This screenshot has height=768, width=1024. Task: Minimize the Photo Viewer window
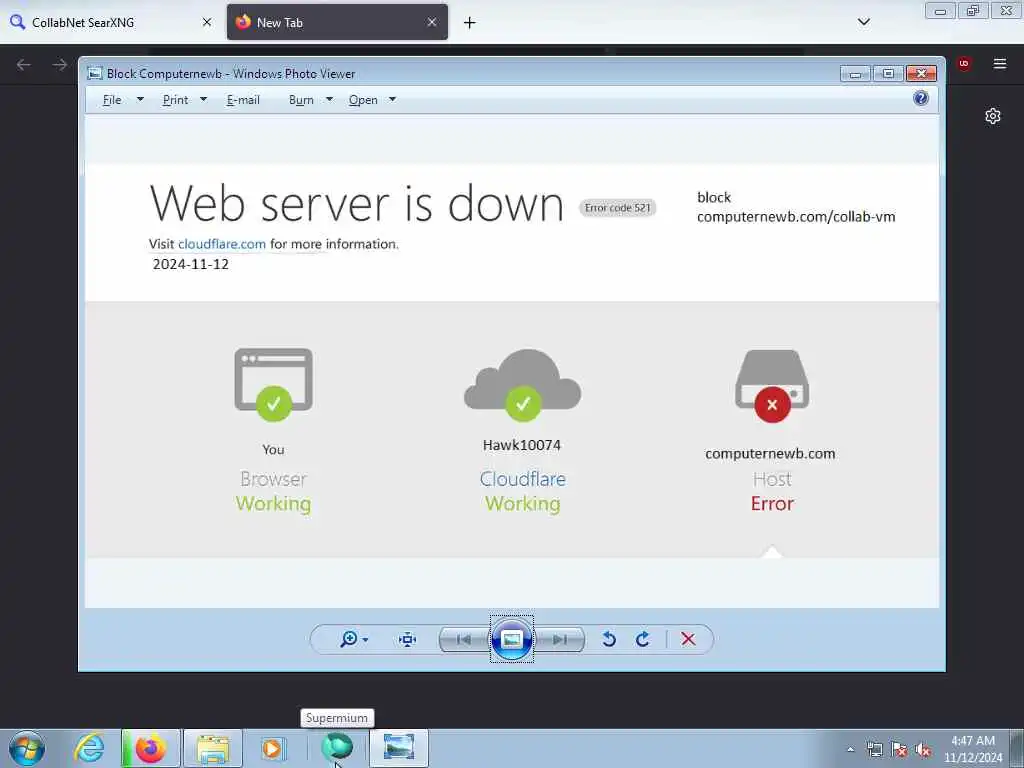point(856,73)
